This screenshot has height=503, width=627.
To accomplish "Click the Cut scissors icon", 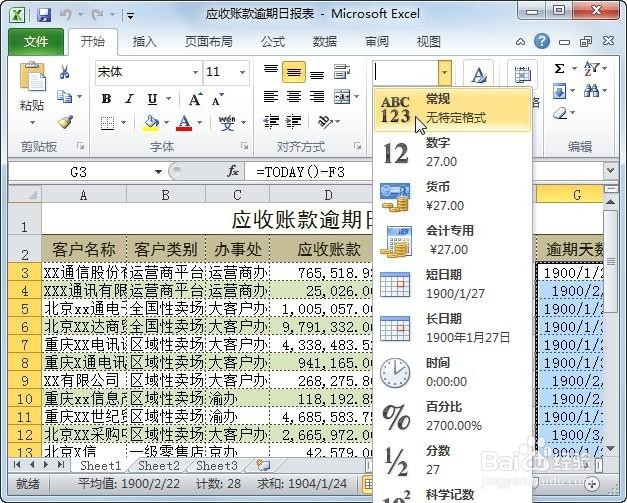I will click(64, 72).
